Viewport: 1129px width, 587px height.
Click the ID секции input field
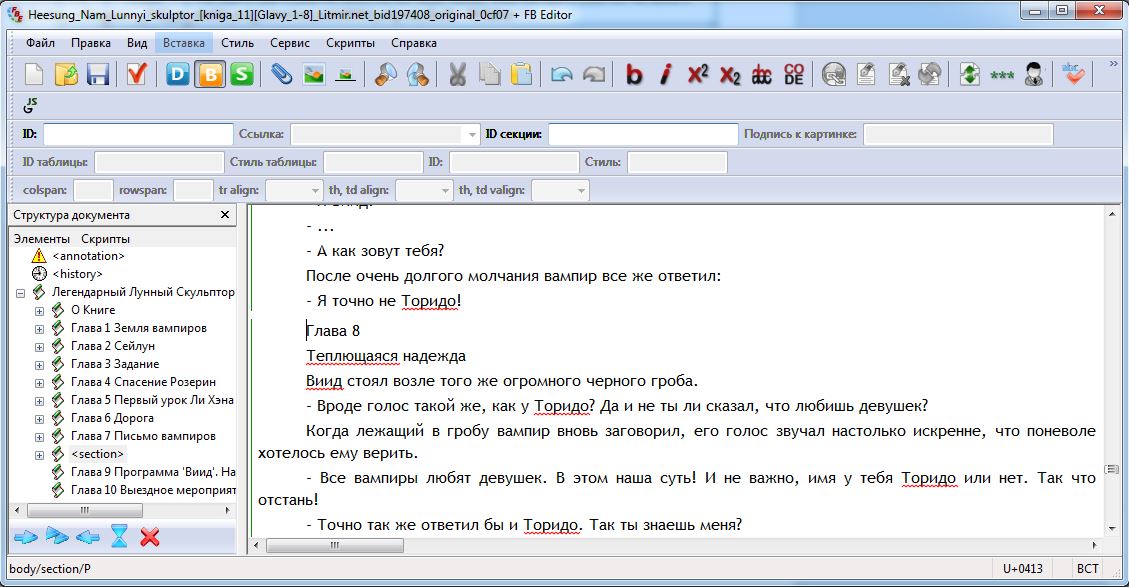[643, 134]
